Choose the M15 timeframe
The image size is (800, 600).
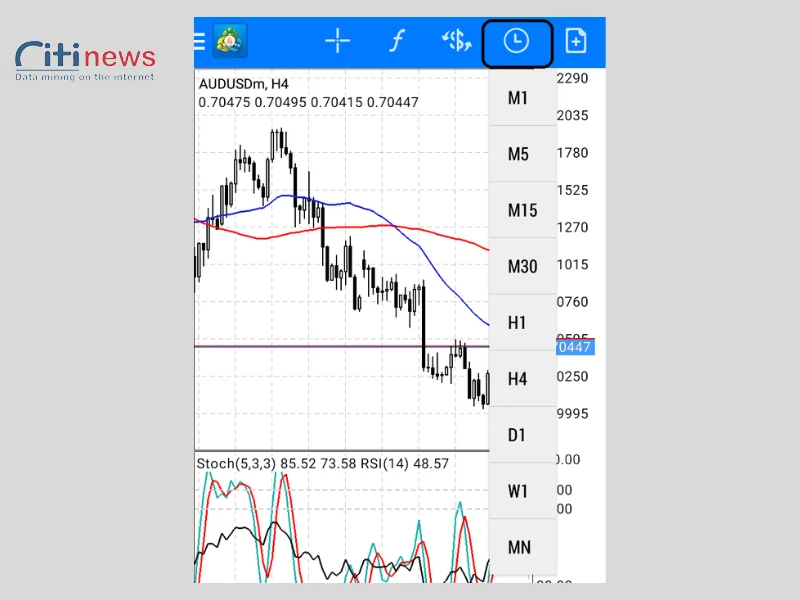pyautogui.click(x=522, y=210)
